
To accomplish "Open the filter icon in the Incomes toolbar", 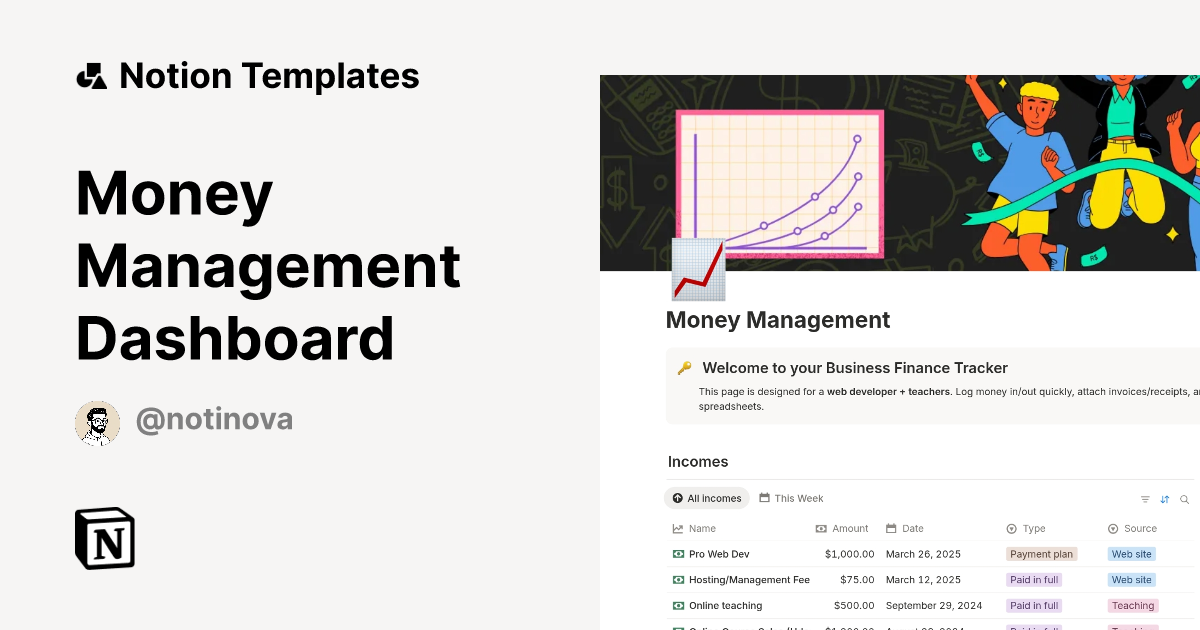I will point(1145,498).
